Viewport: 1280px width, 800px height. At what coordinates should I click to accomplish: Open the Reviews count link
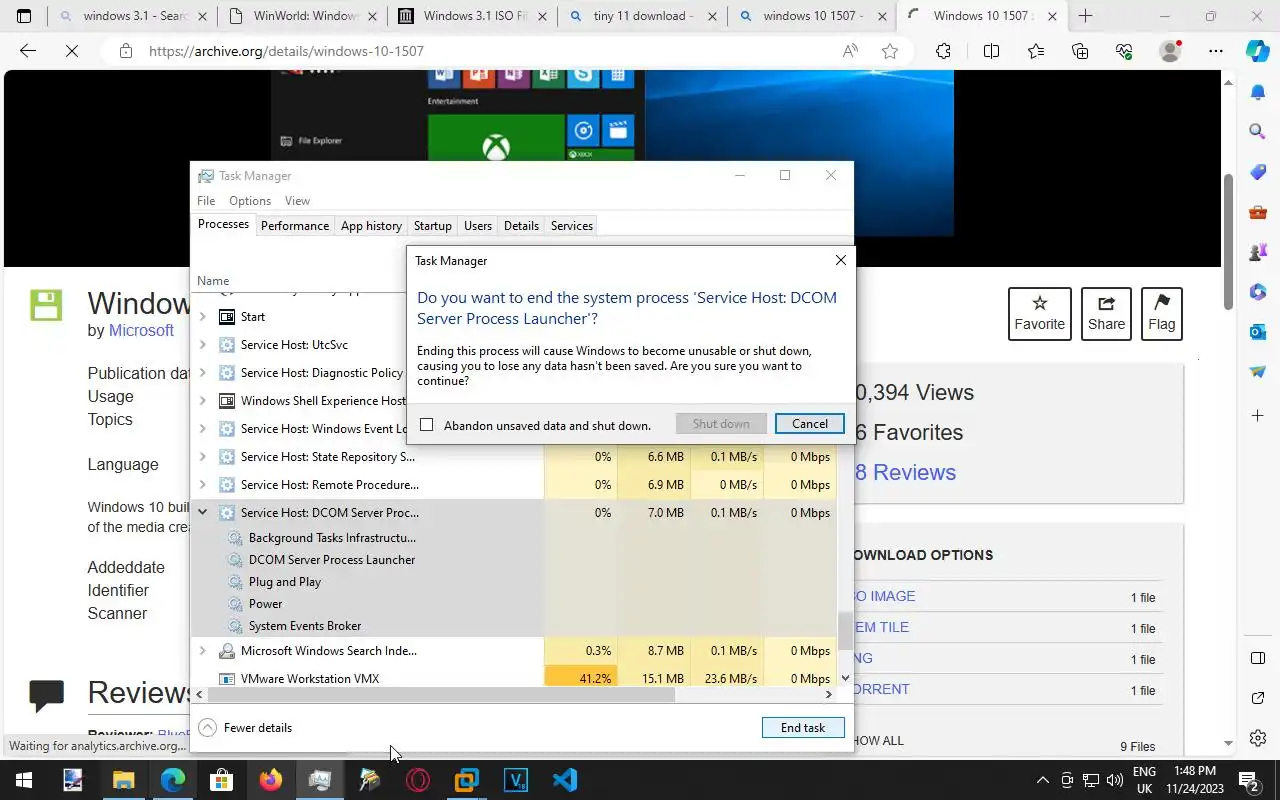click(x=905, y=472)
